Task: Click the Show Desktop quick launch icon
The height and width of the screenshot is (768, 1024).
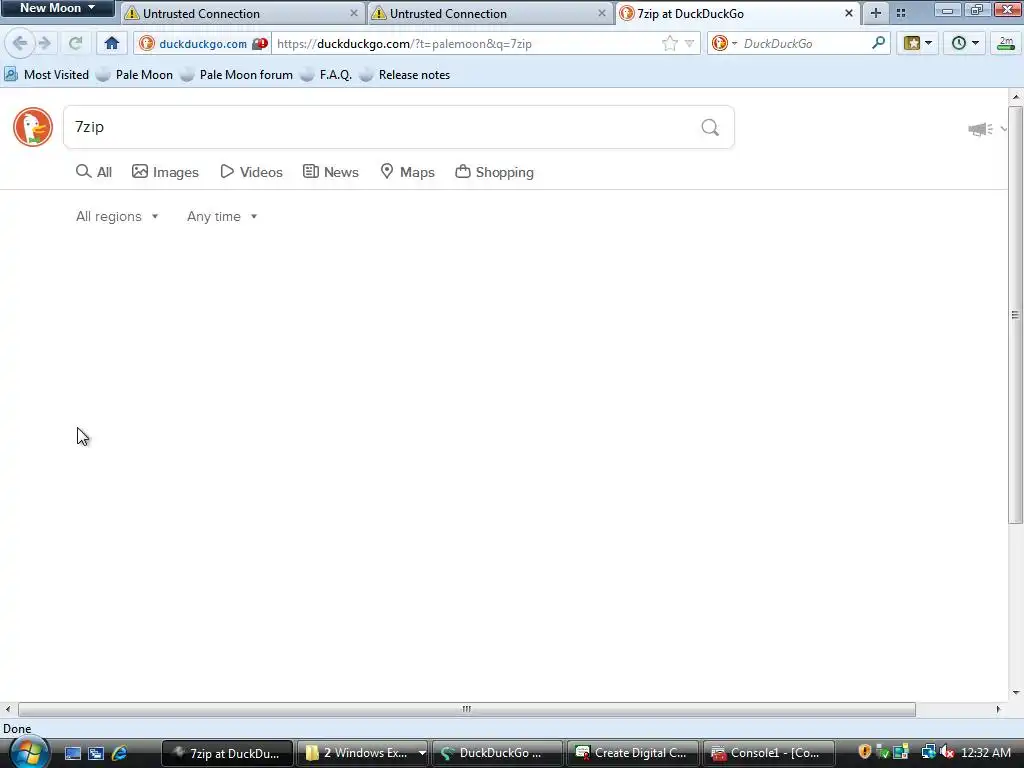Action: [72, 753]
